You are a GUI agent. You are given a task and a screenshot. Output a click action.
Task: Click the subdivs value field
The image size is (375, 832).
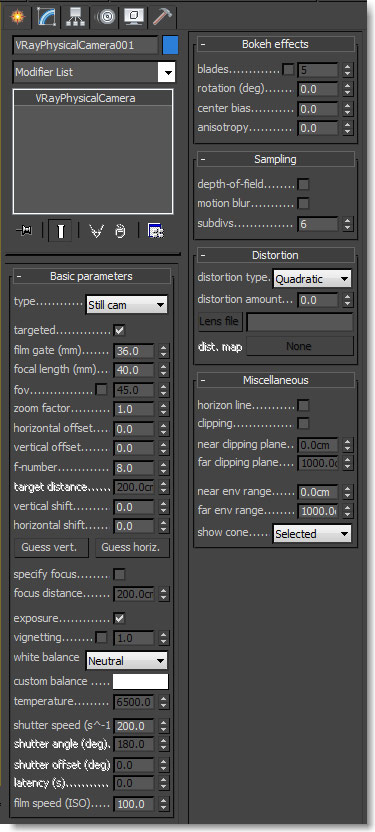pyautogui.click(x=318, y=224)
